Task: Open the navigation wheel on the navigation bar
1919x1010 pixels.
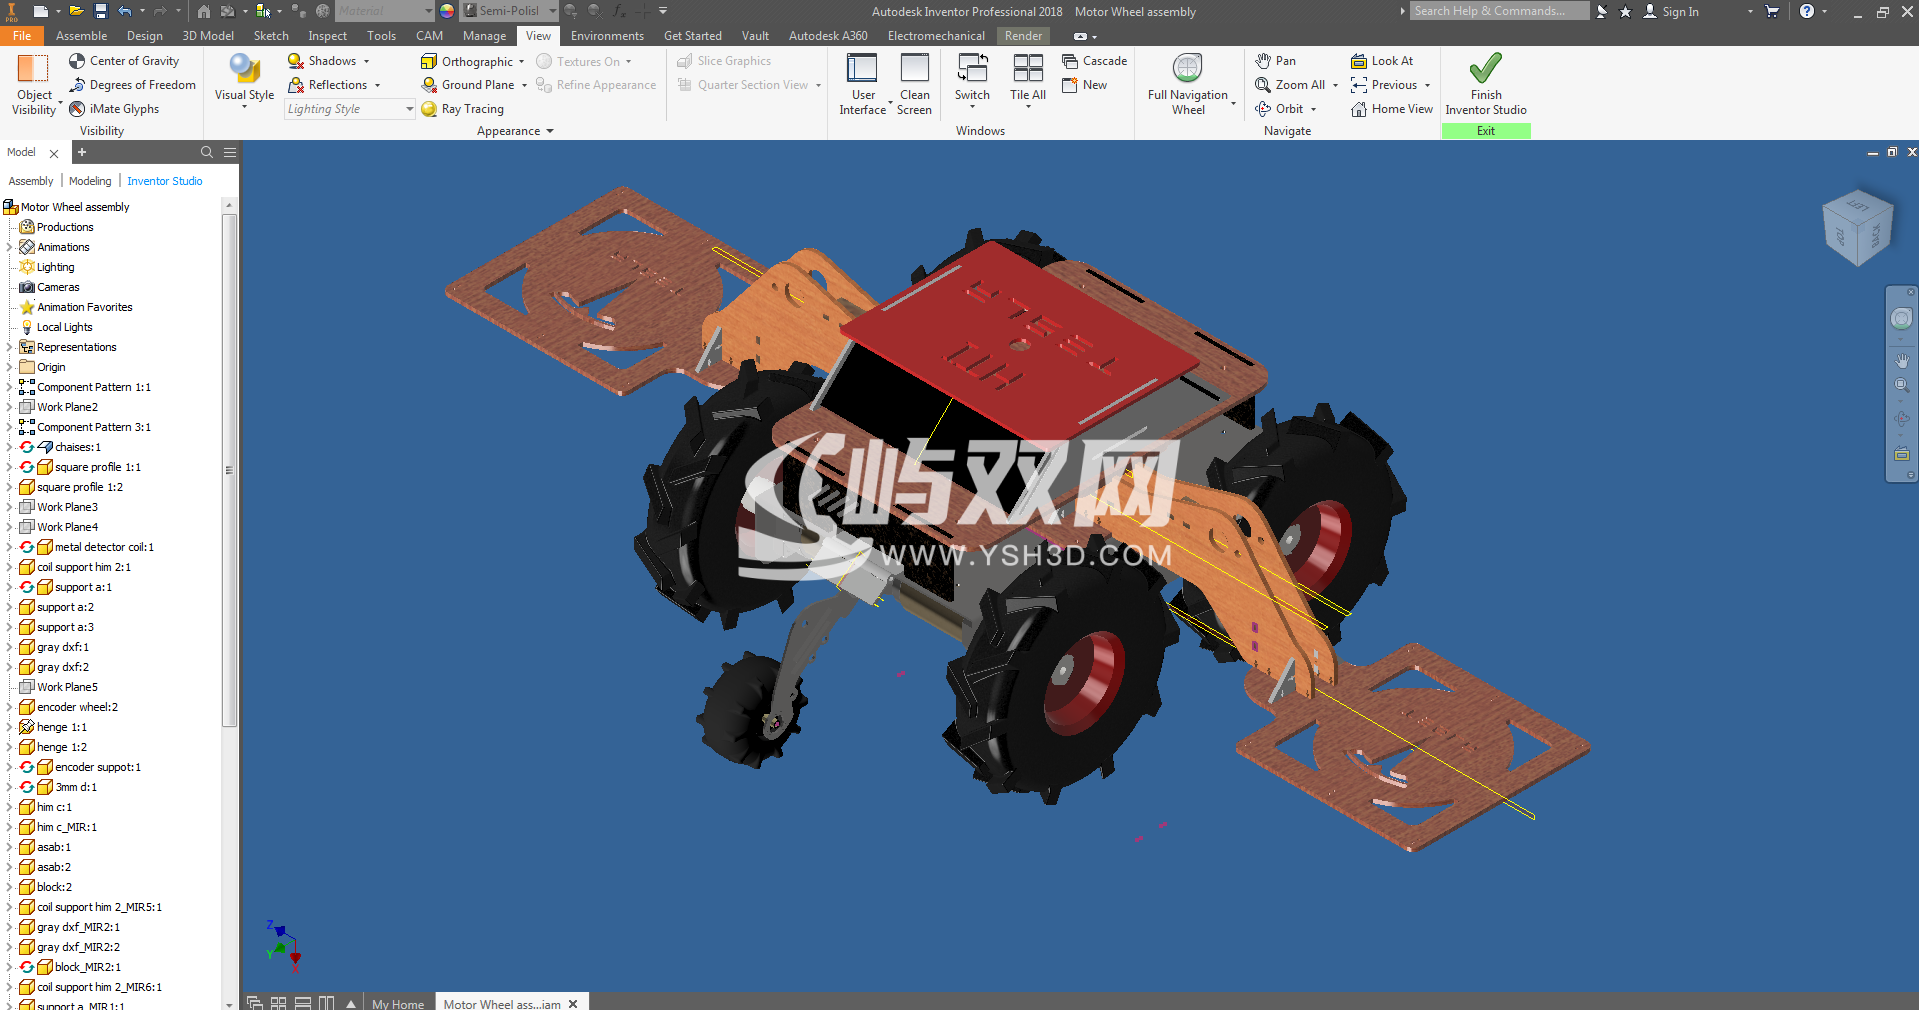Action: [x=1901, y=319]
